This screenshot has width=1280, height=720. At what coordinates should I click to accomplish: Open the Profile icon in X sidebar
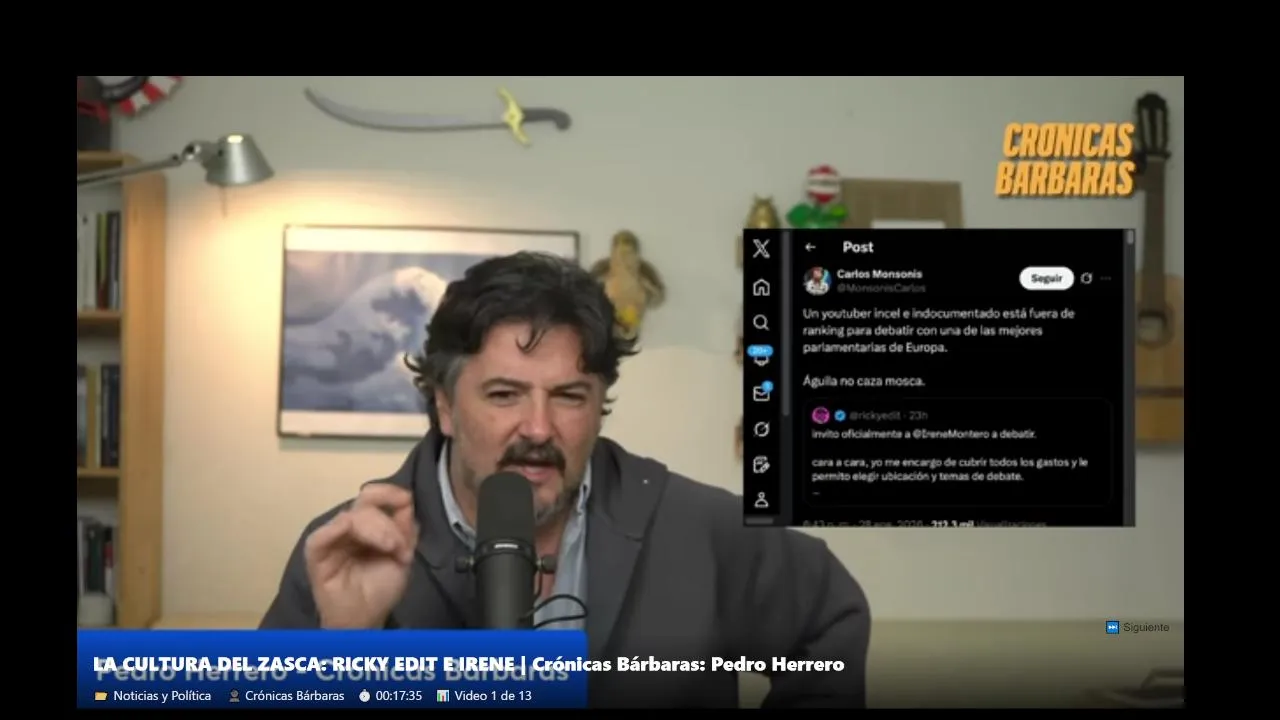(x=761, y=499)
